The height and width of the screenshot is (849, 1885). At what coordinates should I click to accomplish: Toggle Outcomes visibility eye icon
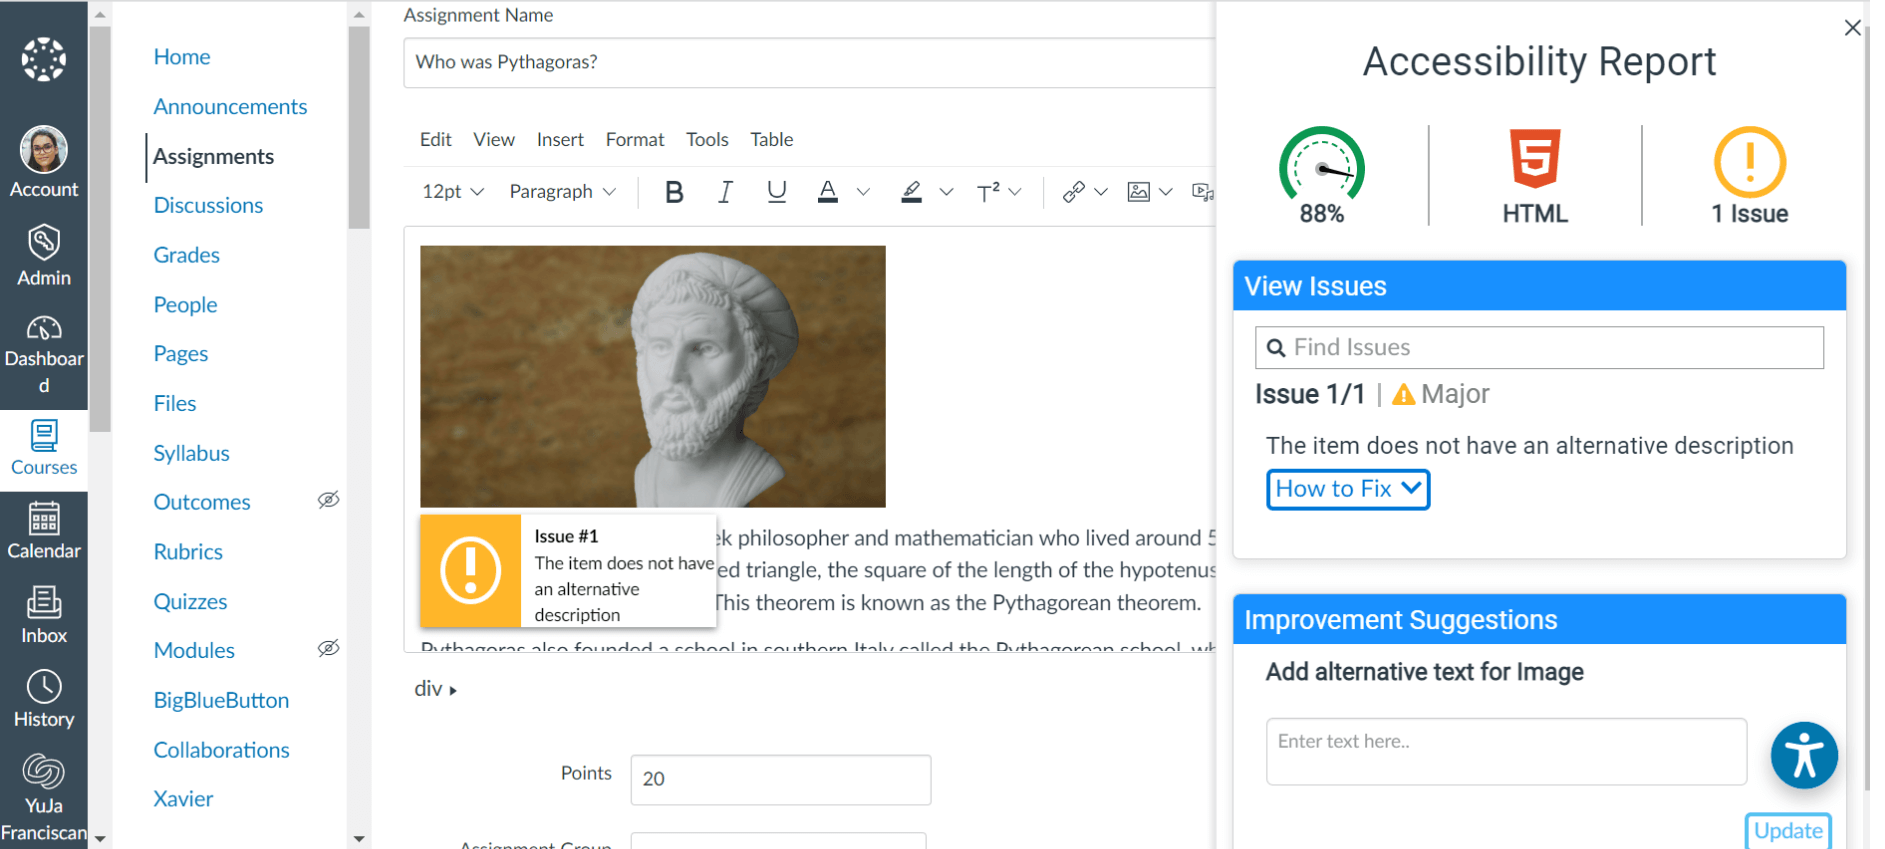[x=328, y=500]
